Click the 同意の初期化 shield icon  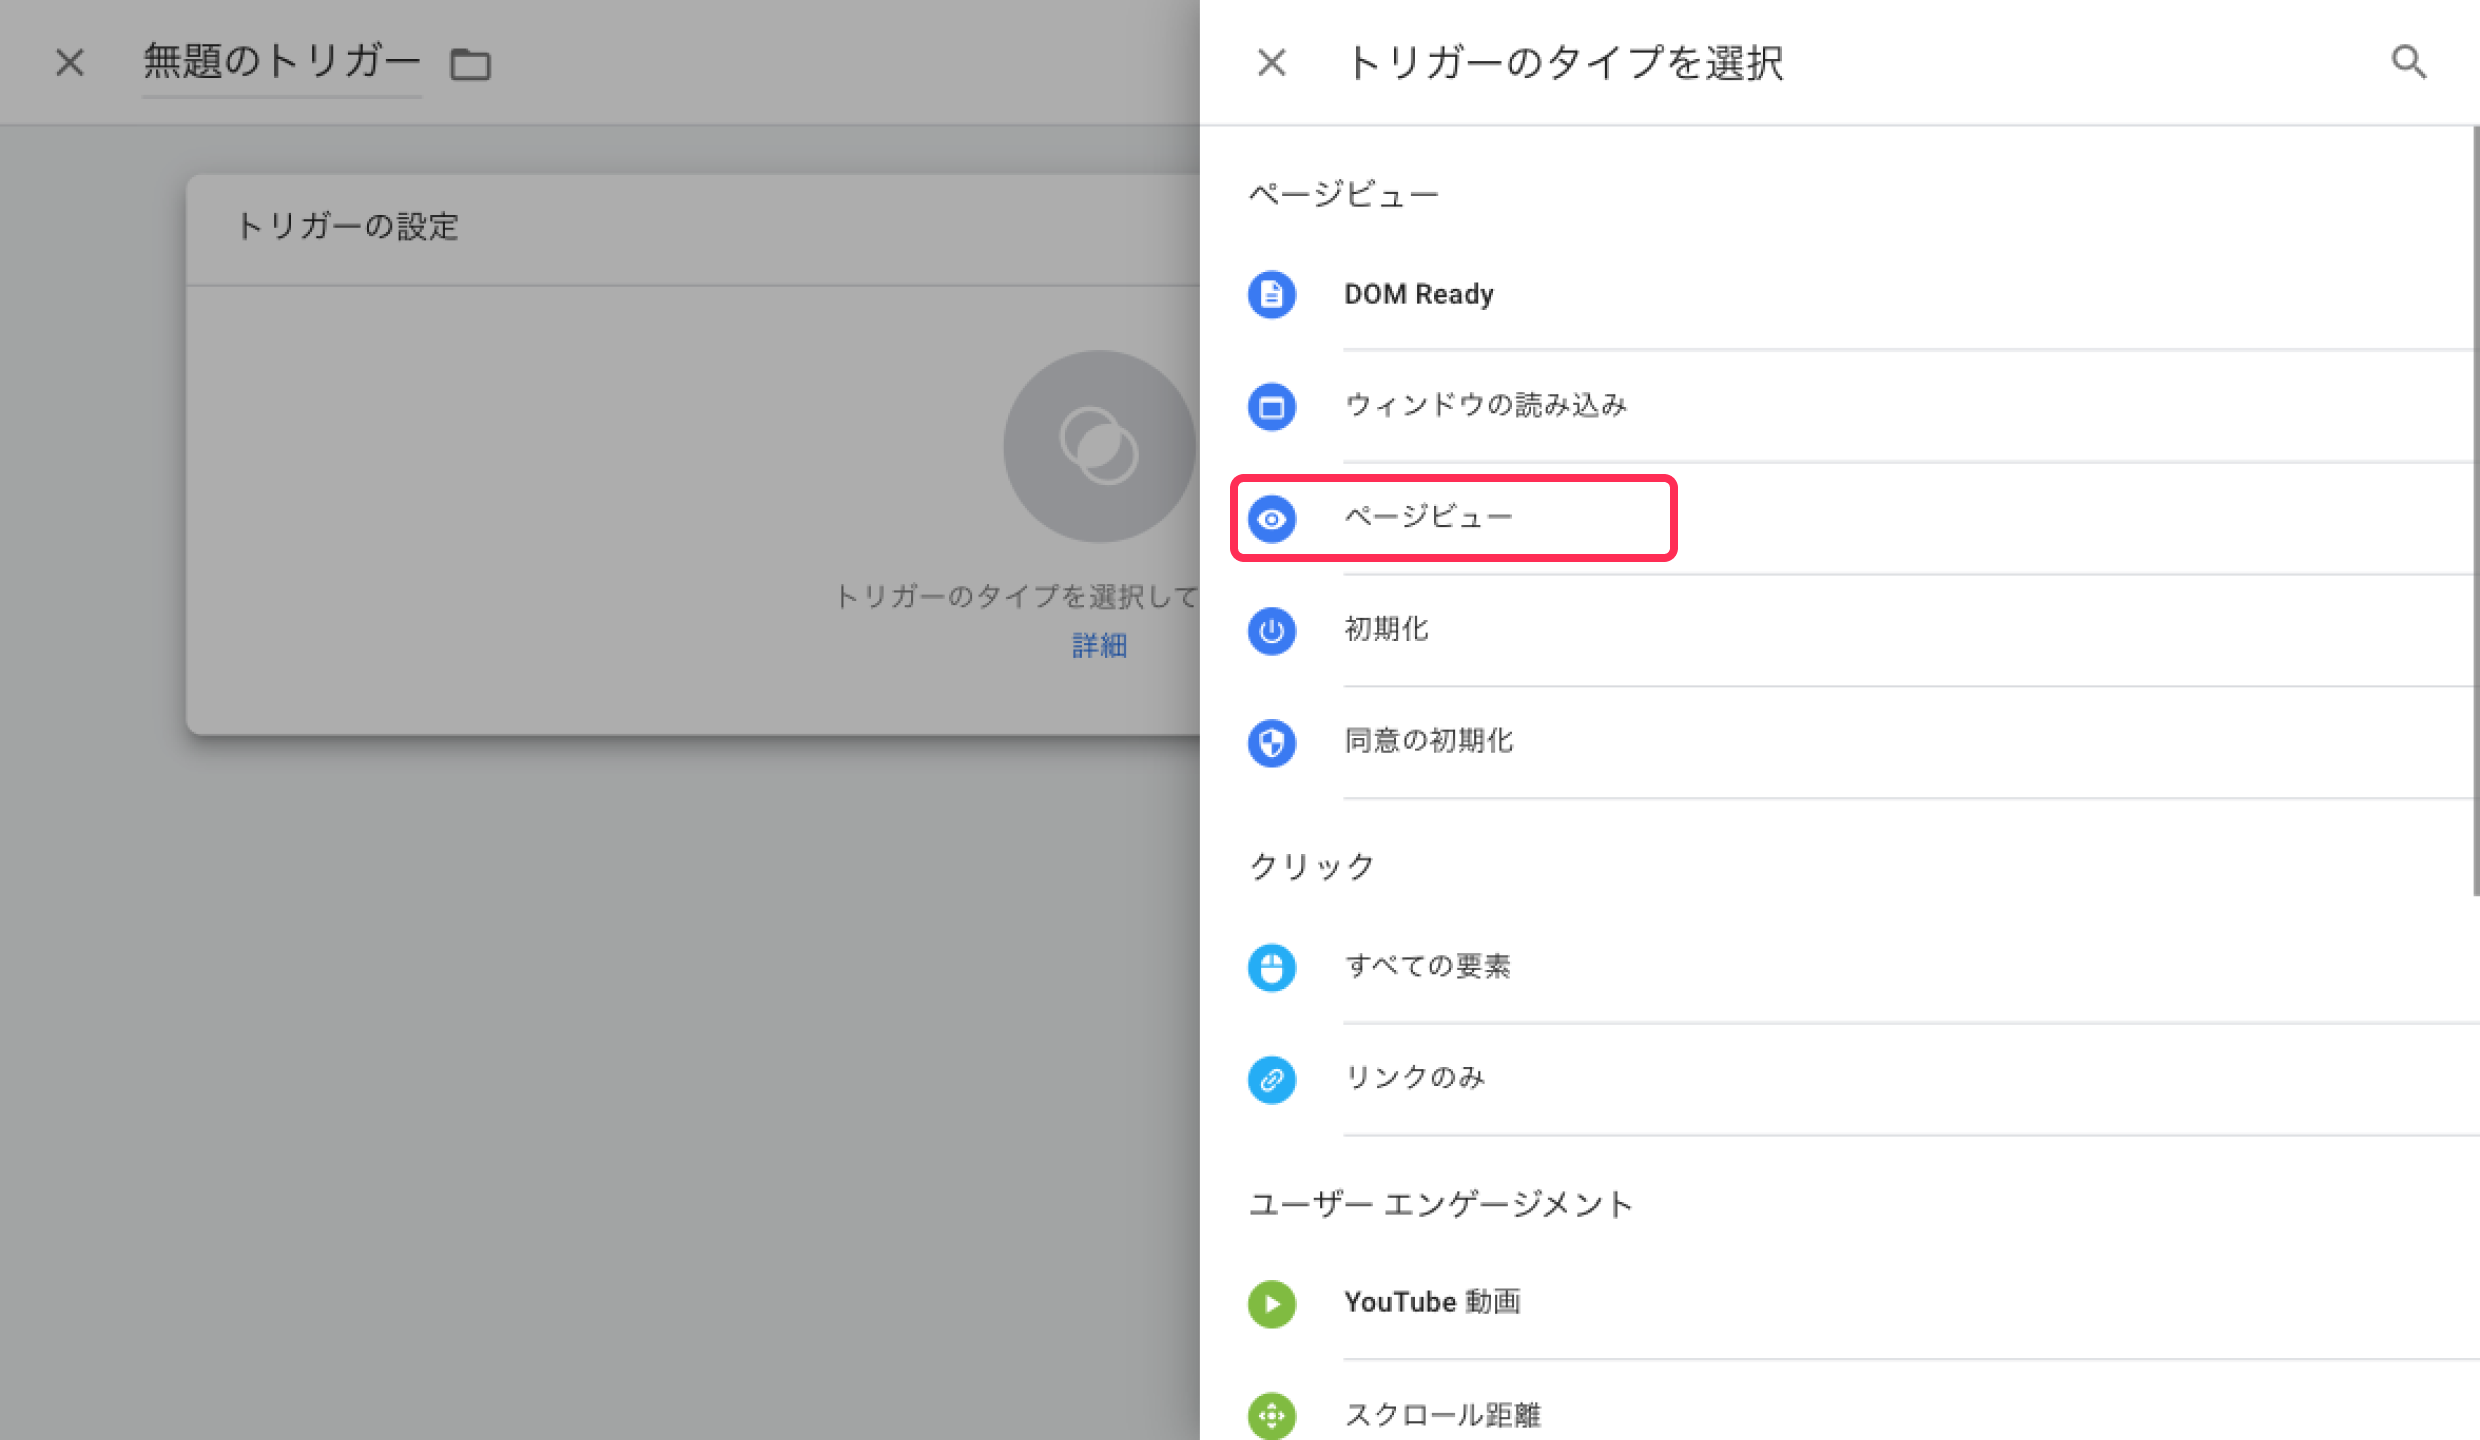pyautogui.click(x=1271, y=743)
